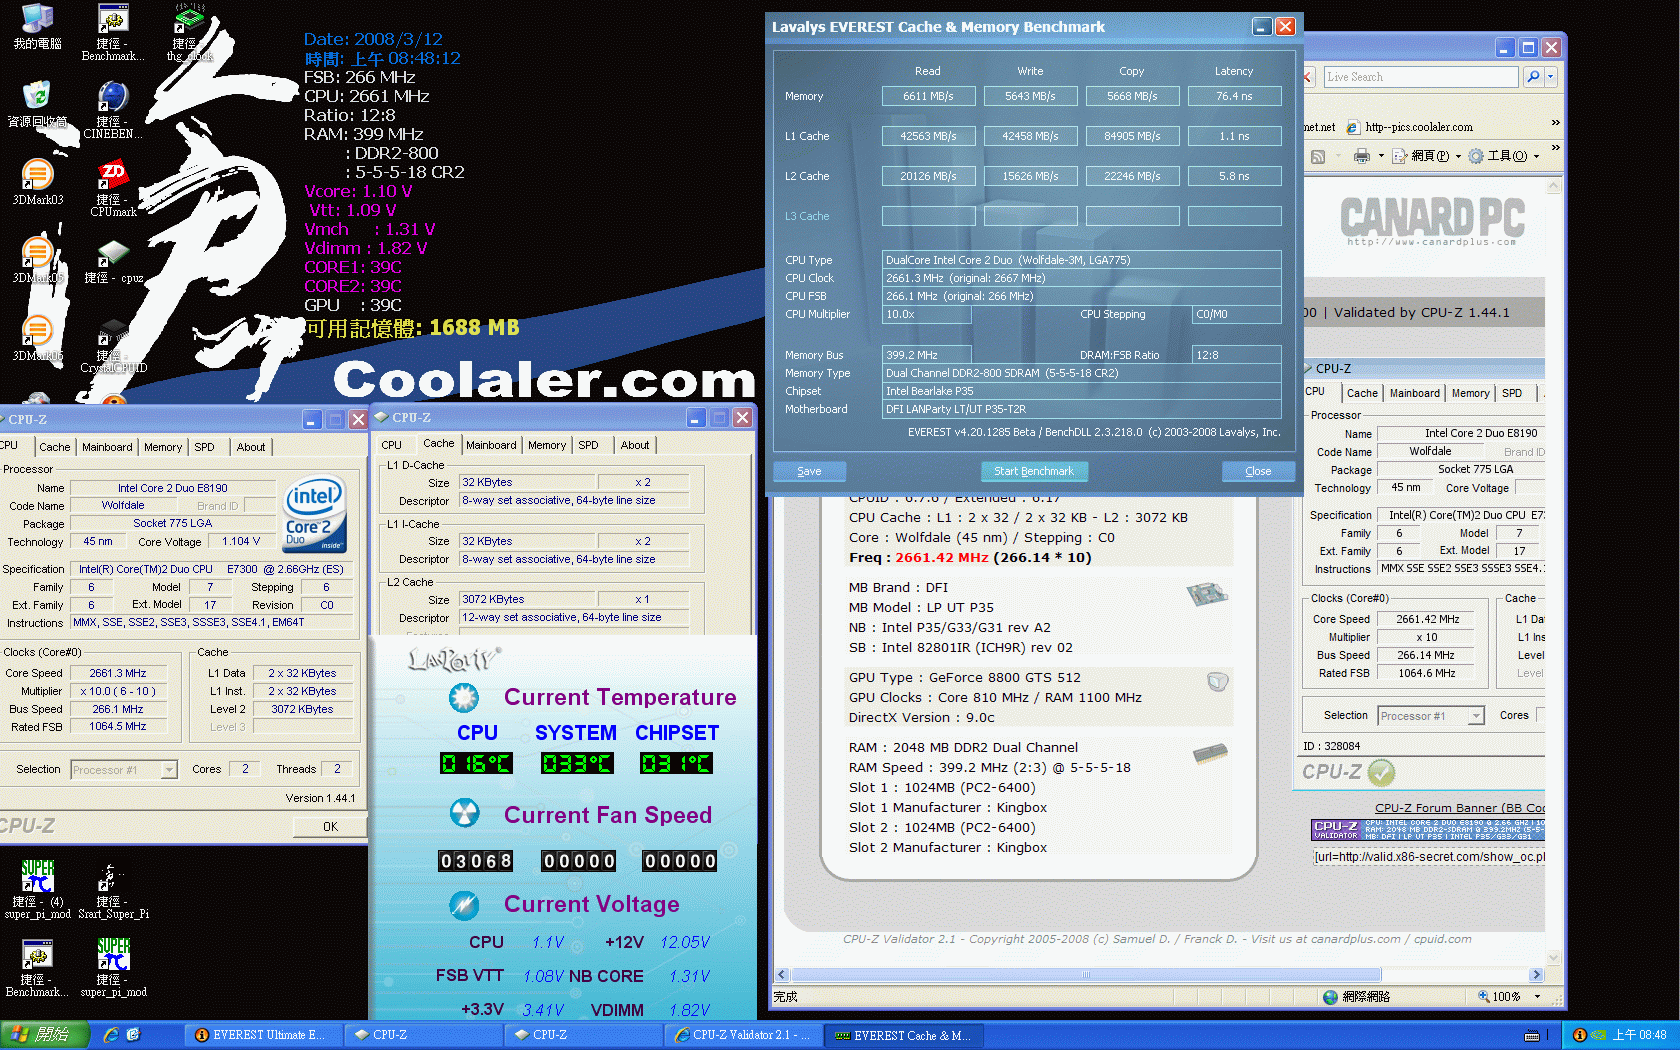Switch to Mainboard tab in left CPU-Z window
The height and width of the screenshot is (1050, 1680).
(107, 447)
